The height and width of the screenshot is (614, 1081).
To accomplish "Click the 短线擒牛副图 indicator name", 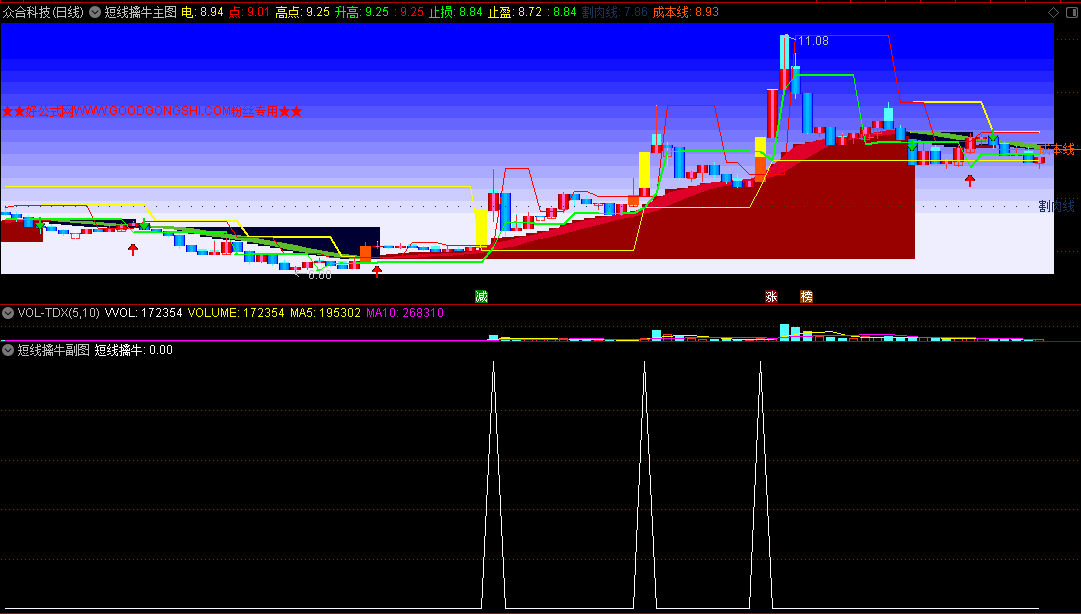I will (54, 350).
